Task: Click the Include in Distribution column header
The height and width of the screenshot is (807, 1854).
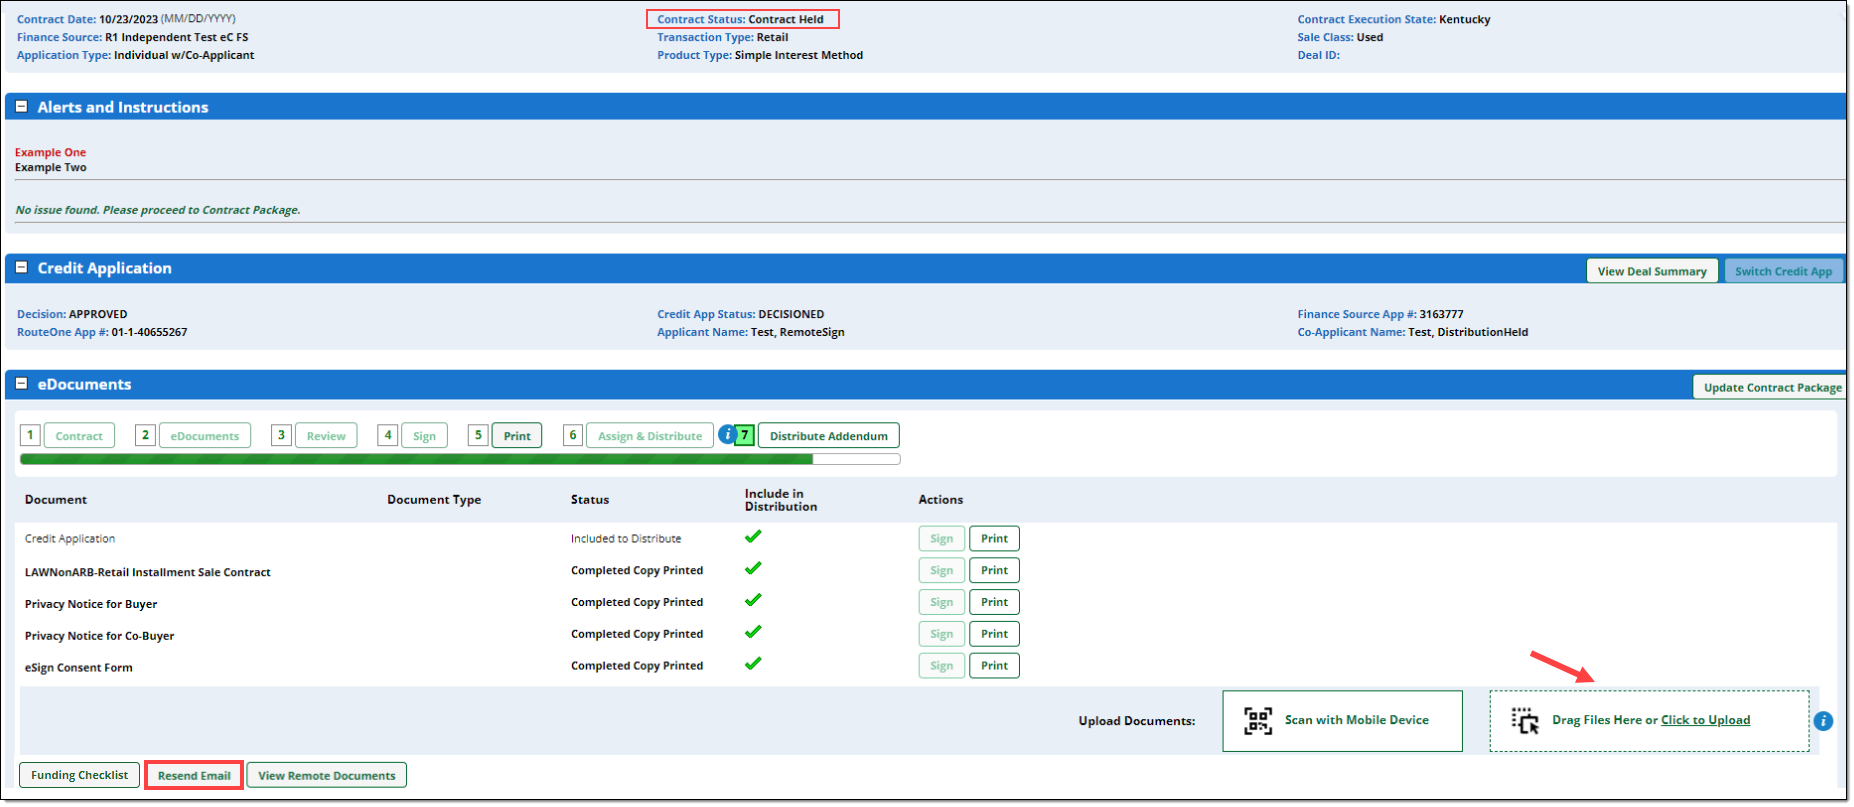Action: 781,500
